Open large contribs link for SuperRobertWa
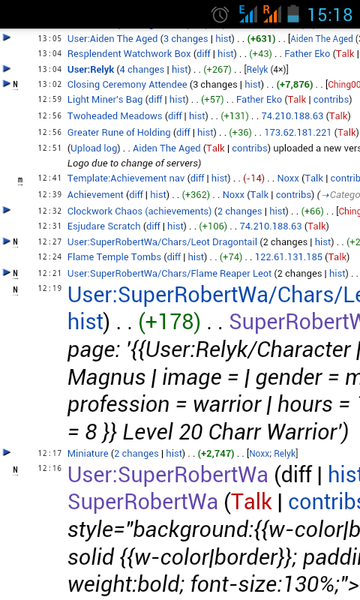The image size is (360, 600). click(x=324, y=502)
